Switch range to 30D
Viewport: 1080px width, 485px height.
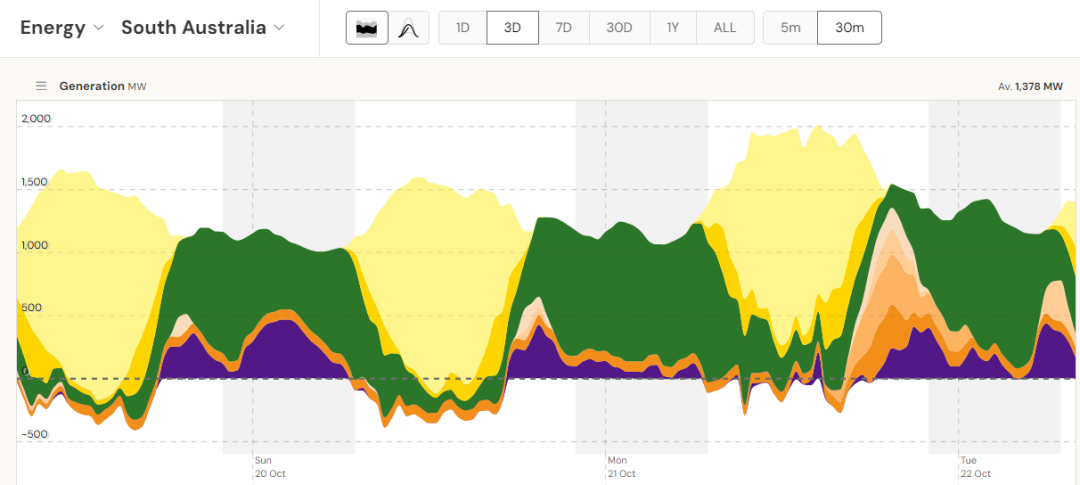tap(619, 28)
